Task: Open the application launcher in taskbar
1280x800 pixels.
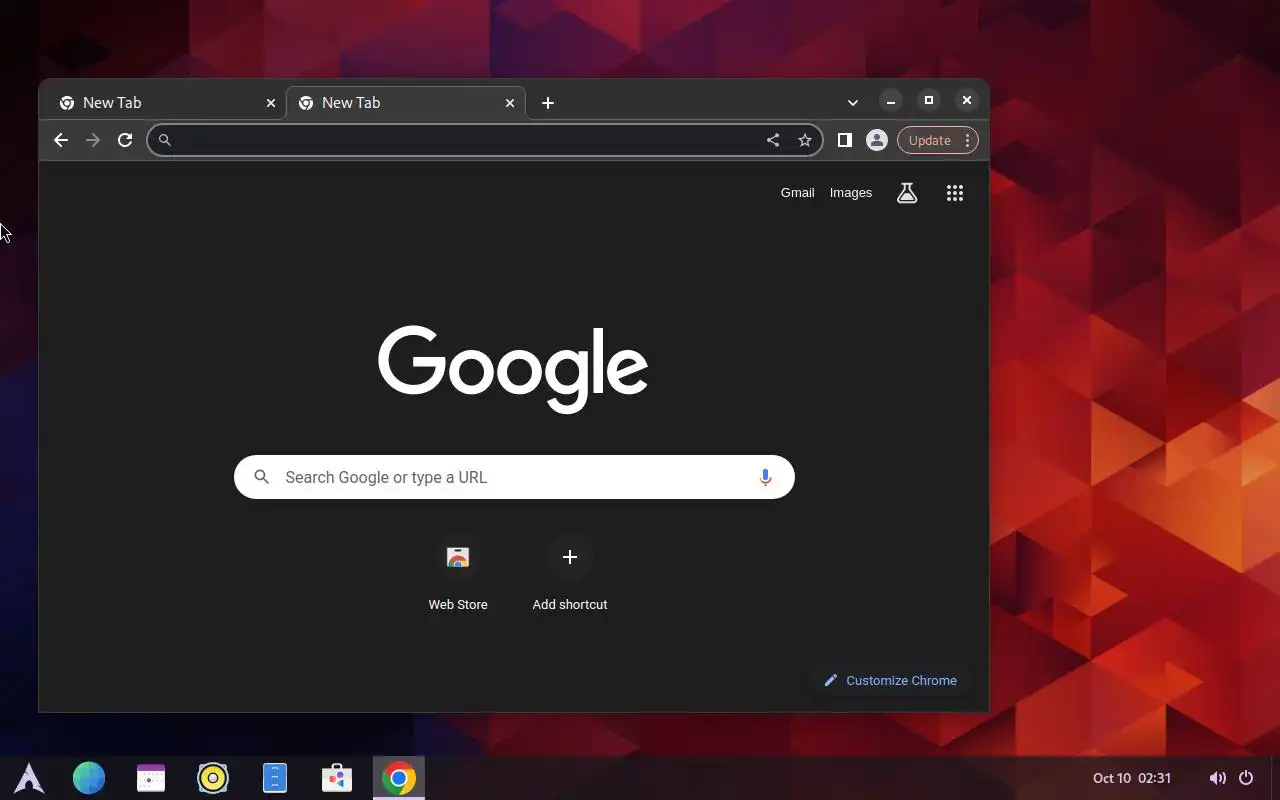Action: click(x=29, y=778)
